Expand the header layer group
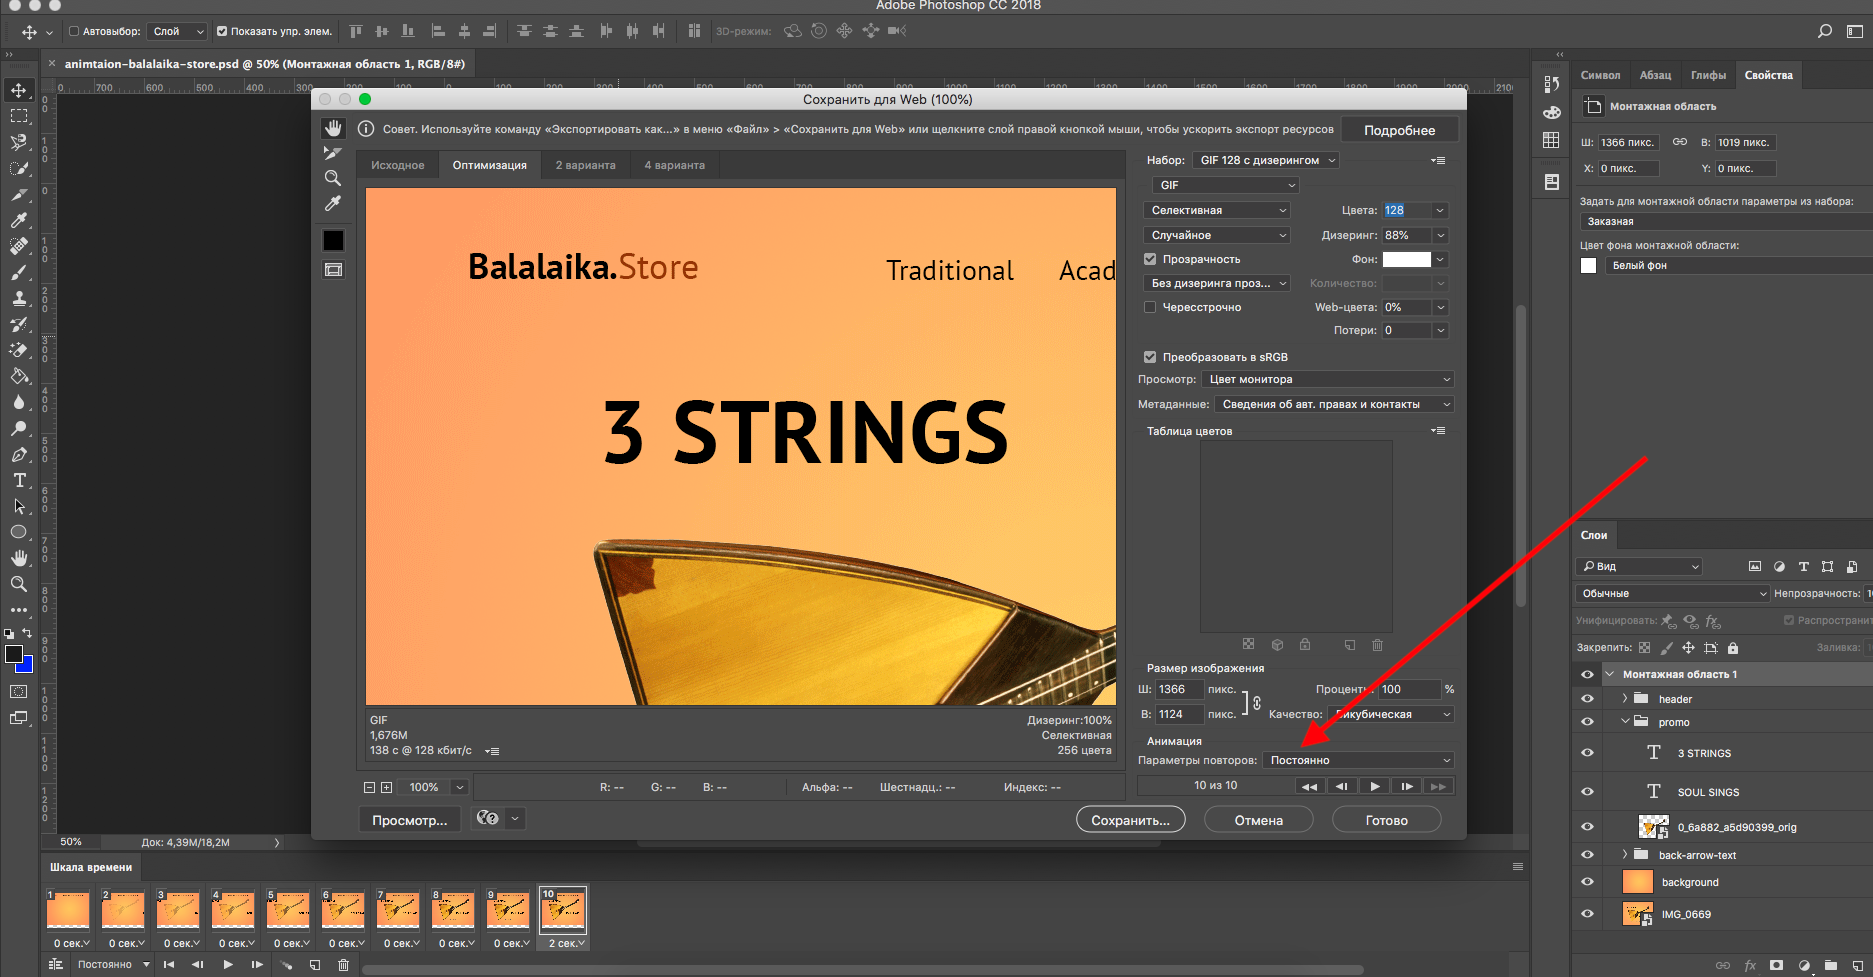 [1625, 699]
